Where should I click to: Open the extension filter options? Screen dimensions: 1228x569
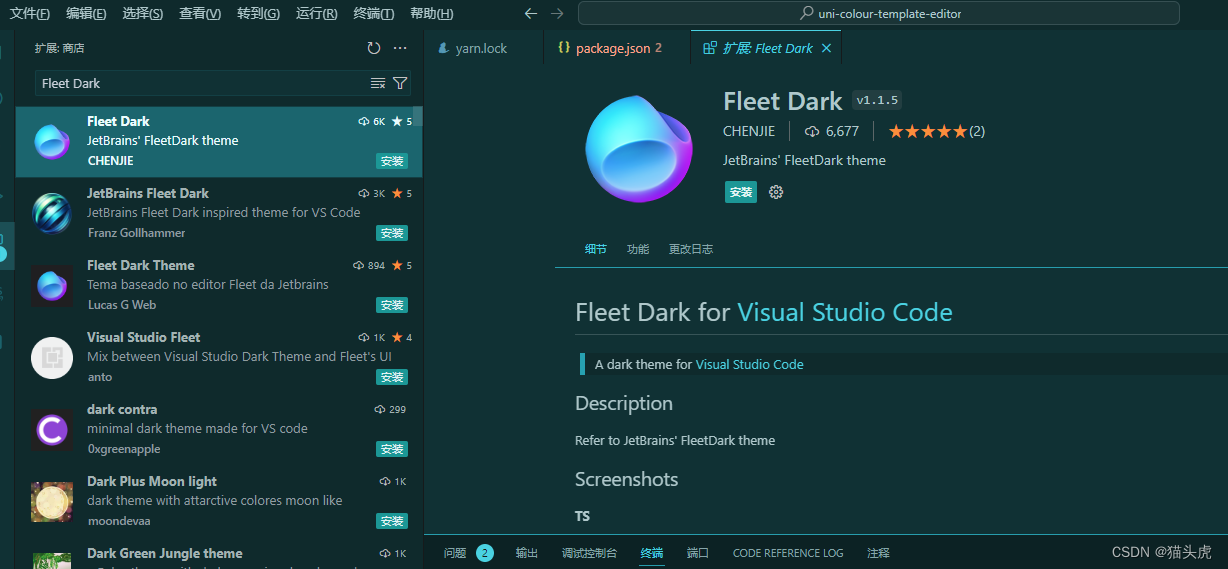400,83
